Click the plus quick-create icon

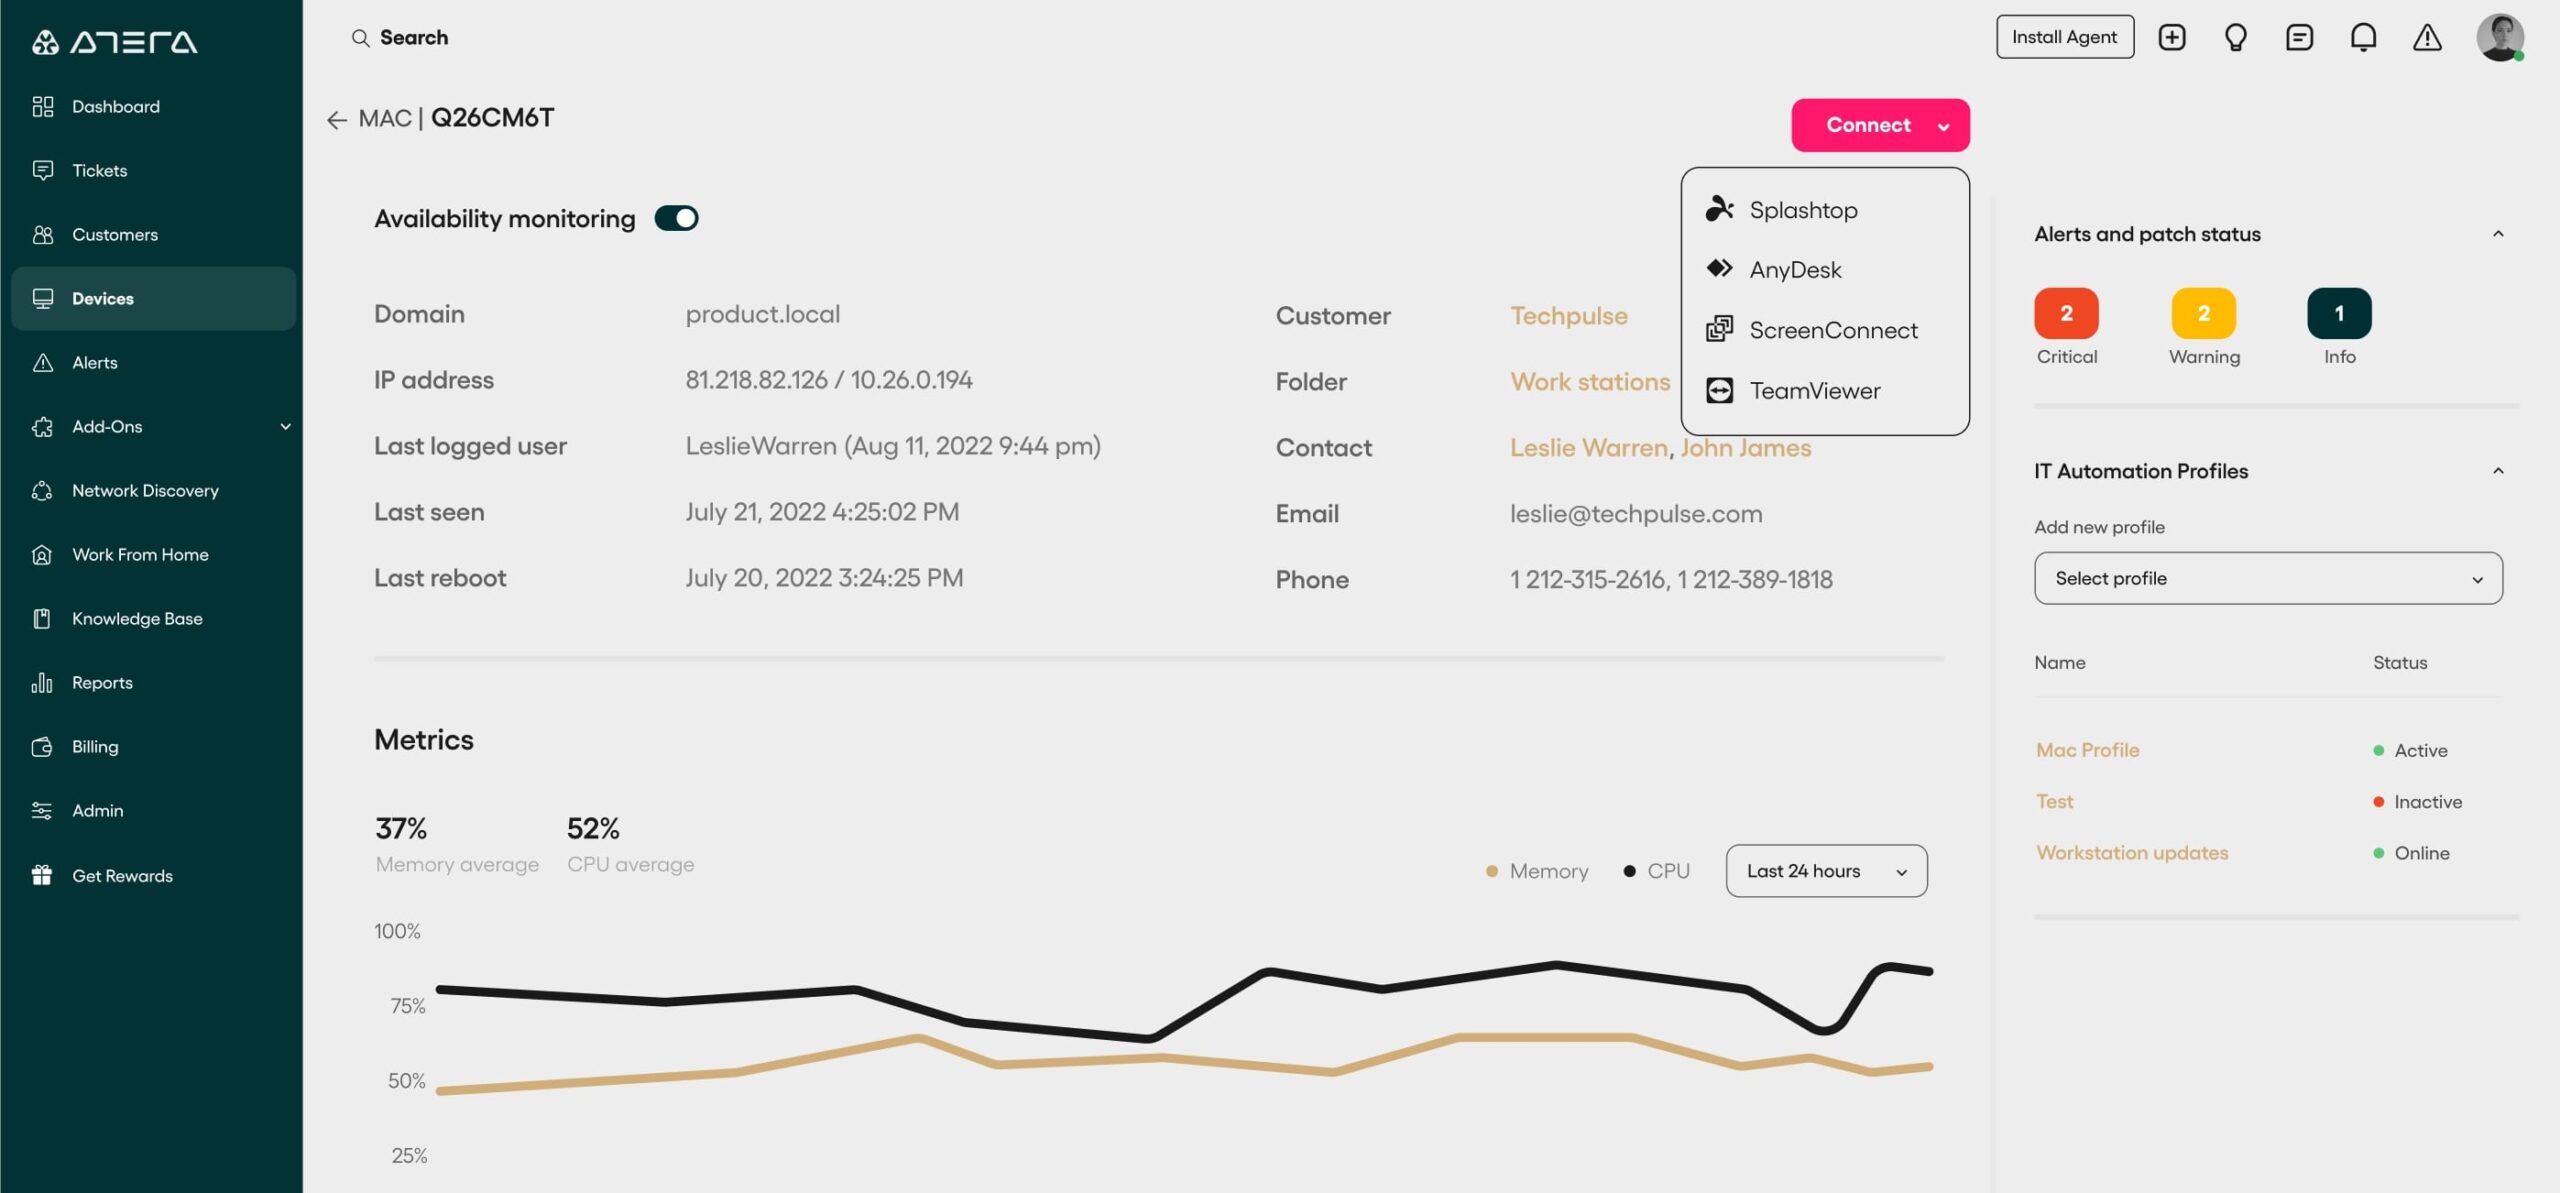2172,36
